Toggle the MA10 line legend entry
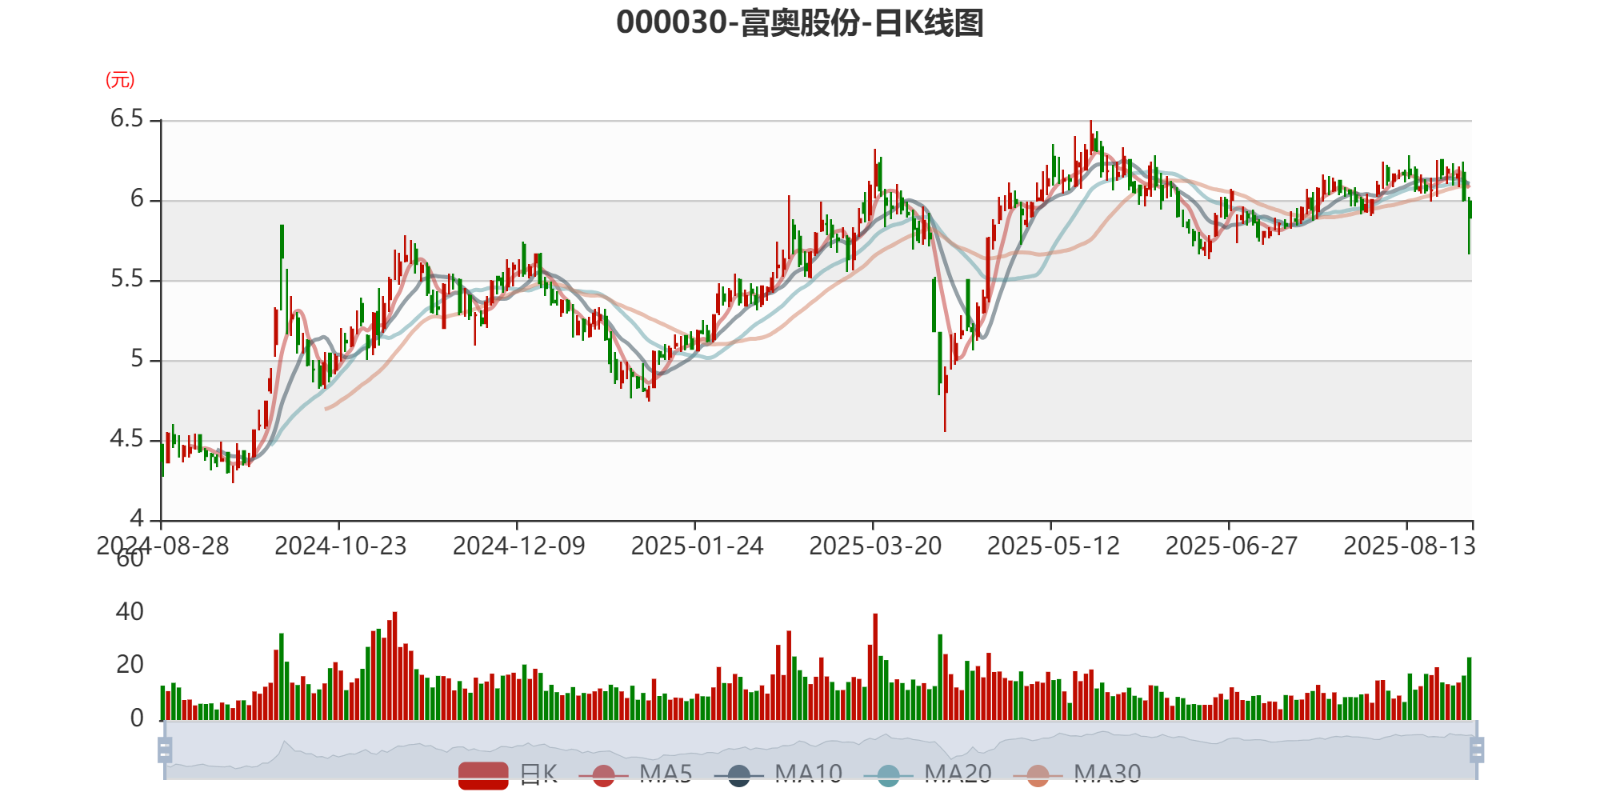Image resolution: width=1600 pixels, height=800 pixels. (x=778, y=774)
